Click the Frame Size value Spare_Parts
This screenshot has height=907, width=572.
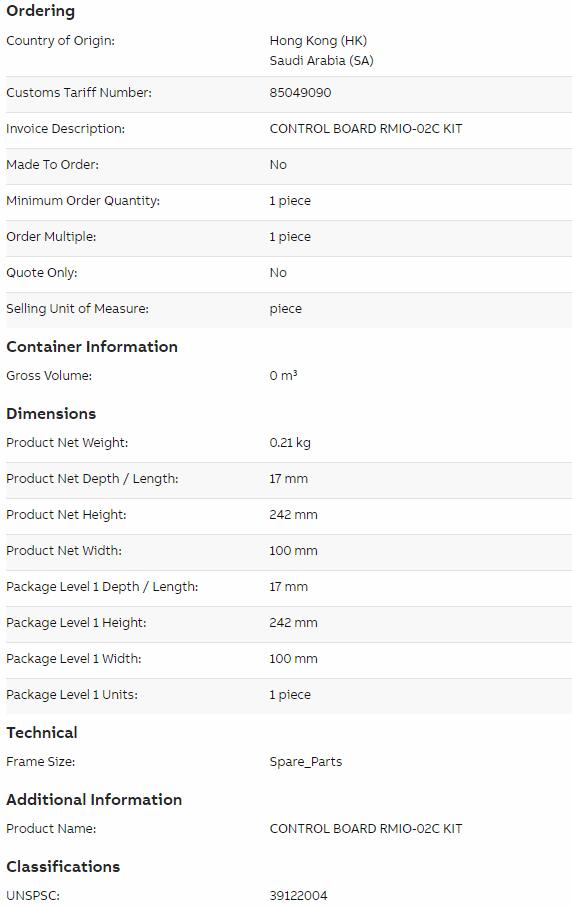pyautogui.click(x=305, y=762)
